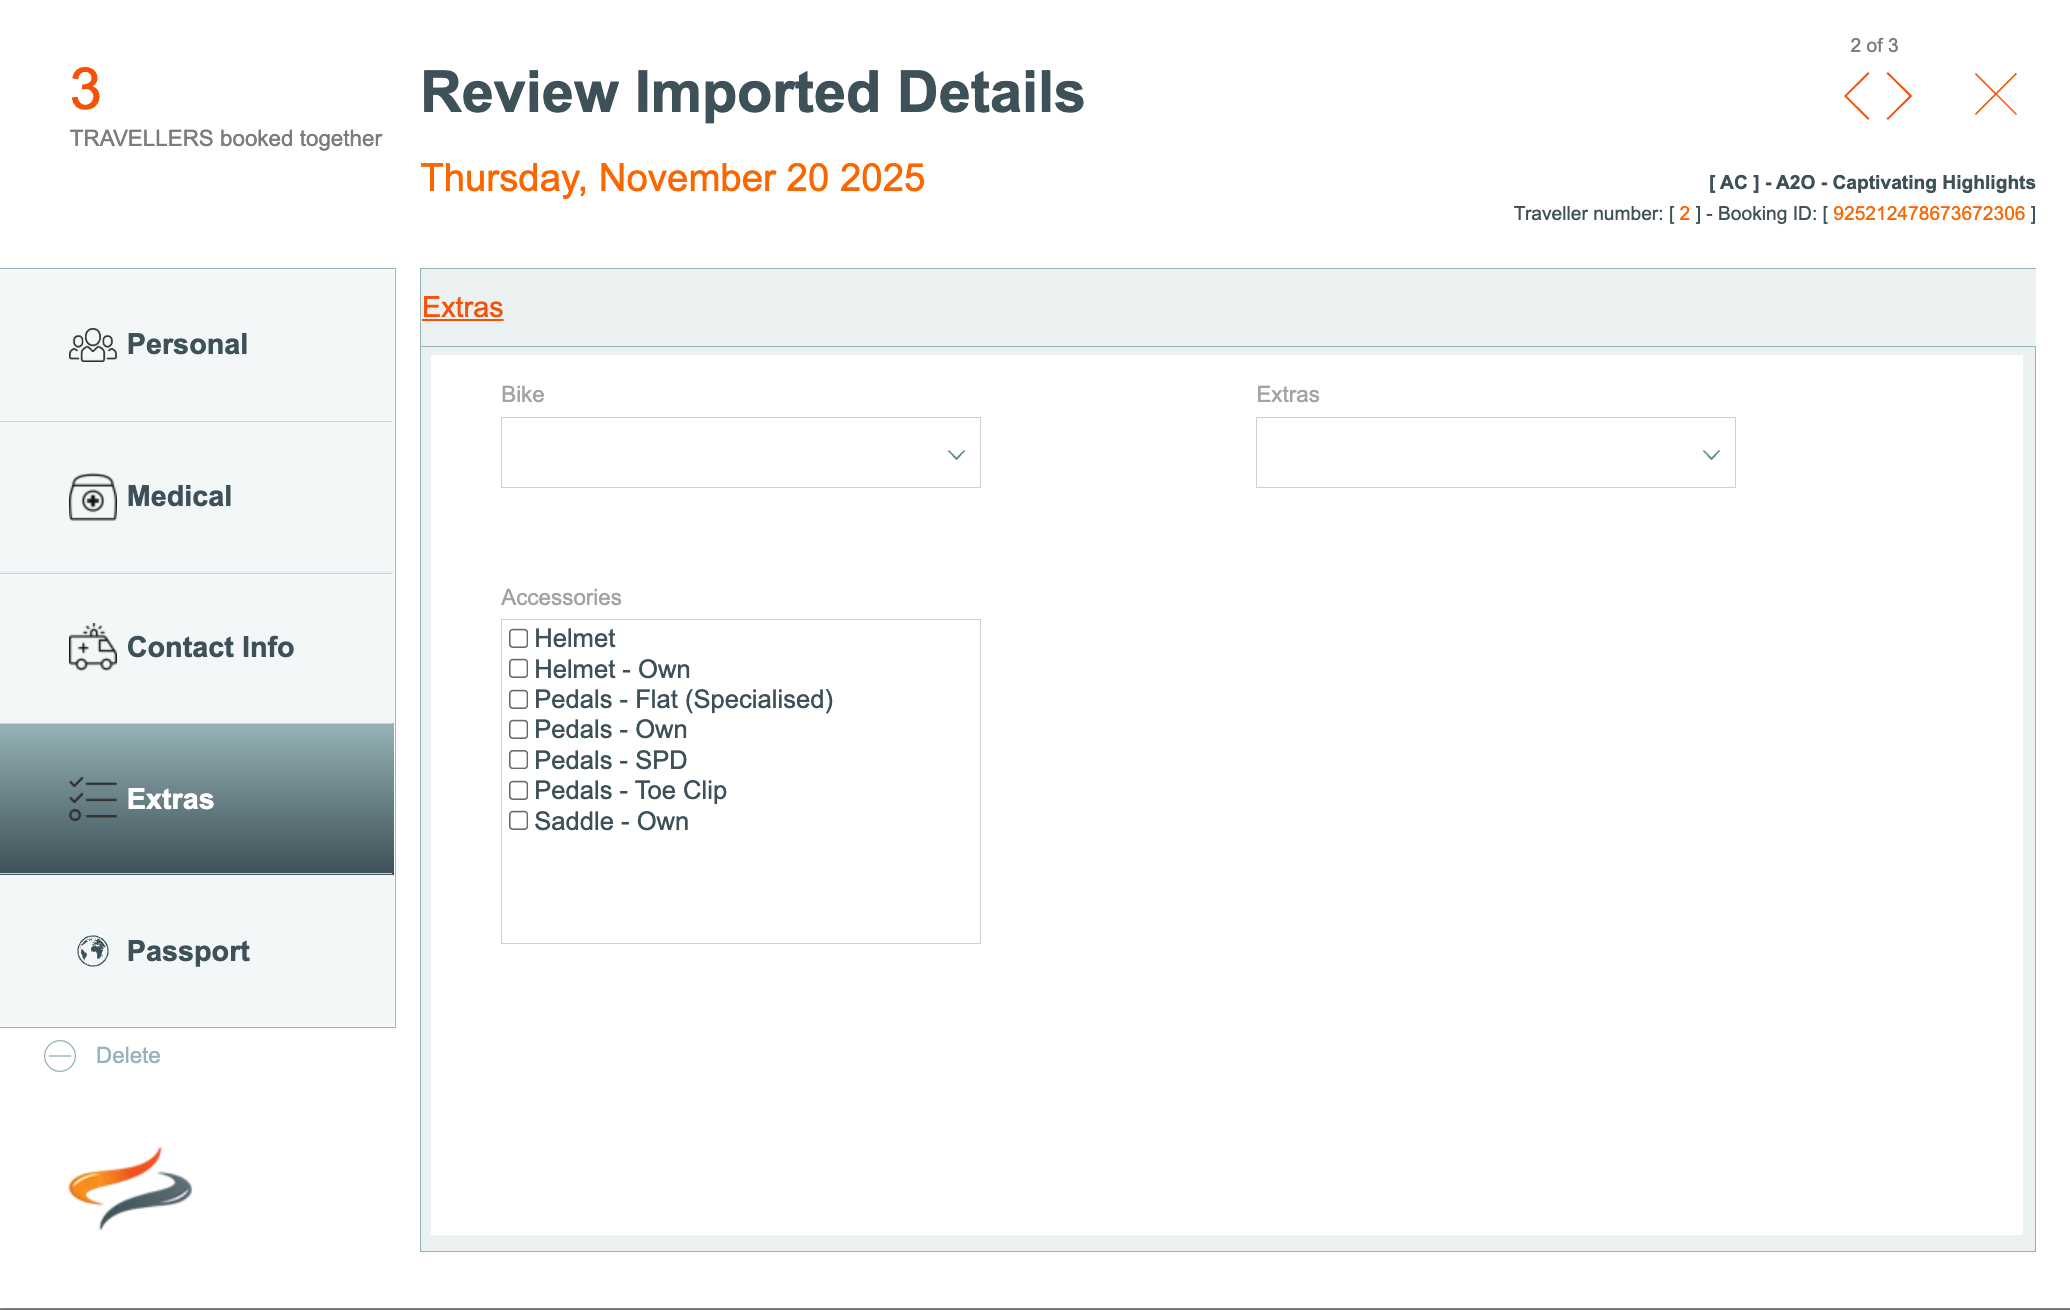
Task: Go to next traveller arrow
Action: point(1899,96)
